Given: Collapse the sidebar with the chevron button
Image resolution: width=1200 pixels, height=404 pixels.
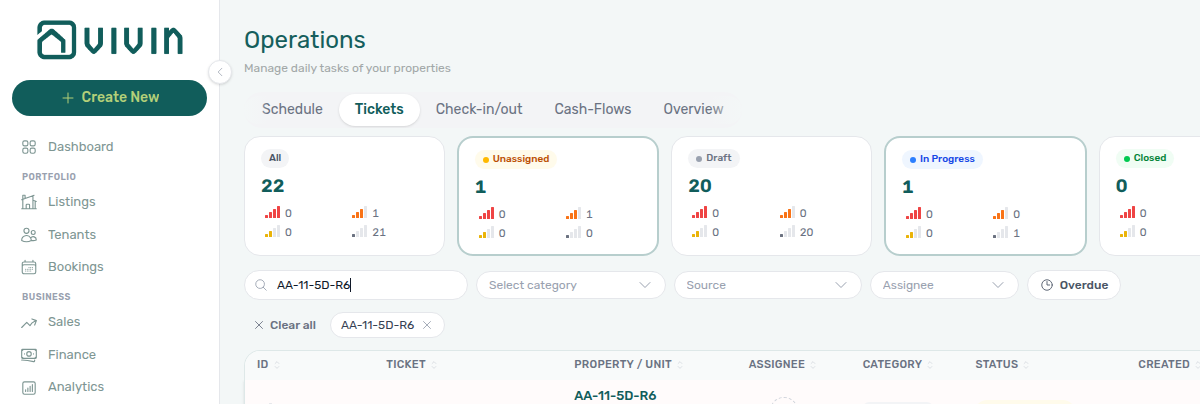Looking at the screenshot, I should 220,71.
